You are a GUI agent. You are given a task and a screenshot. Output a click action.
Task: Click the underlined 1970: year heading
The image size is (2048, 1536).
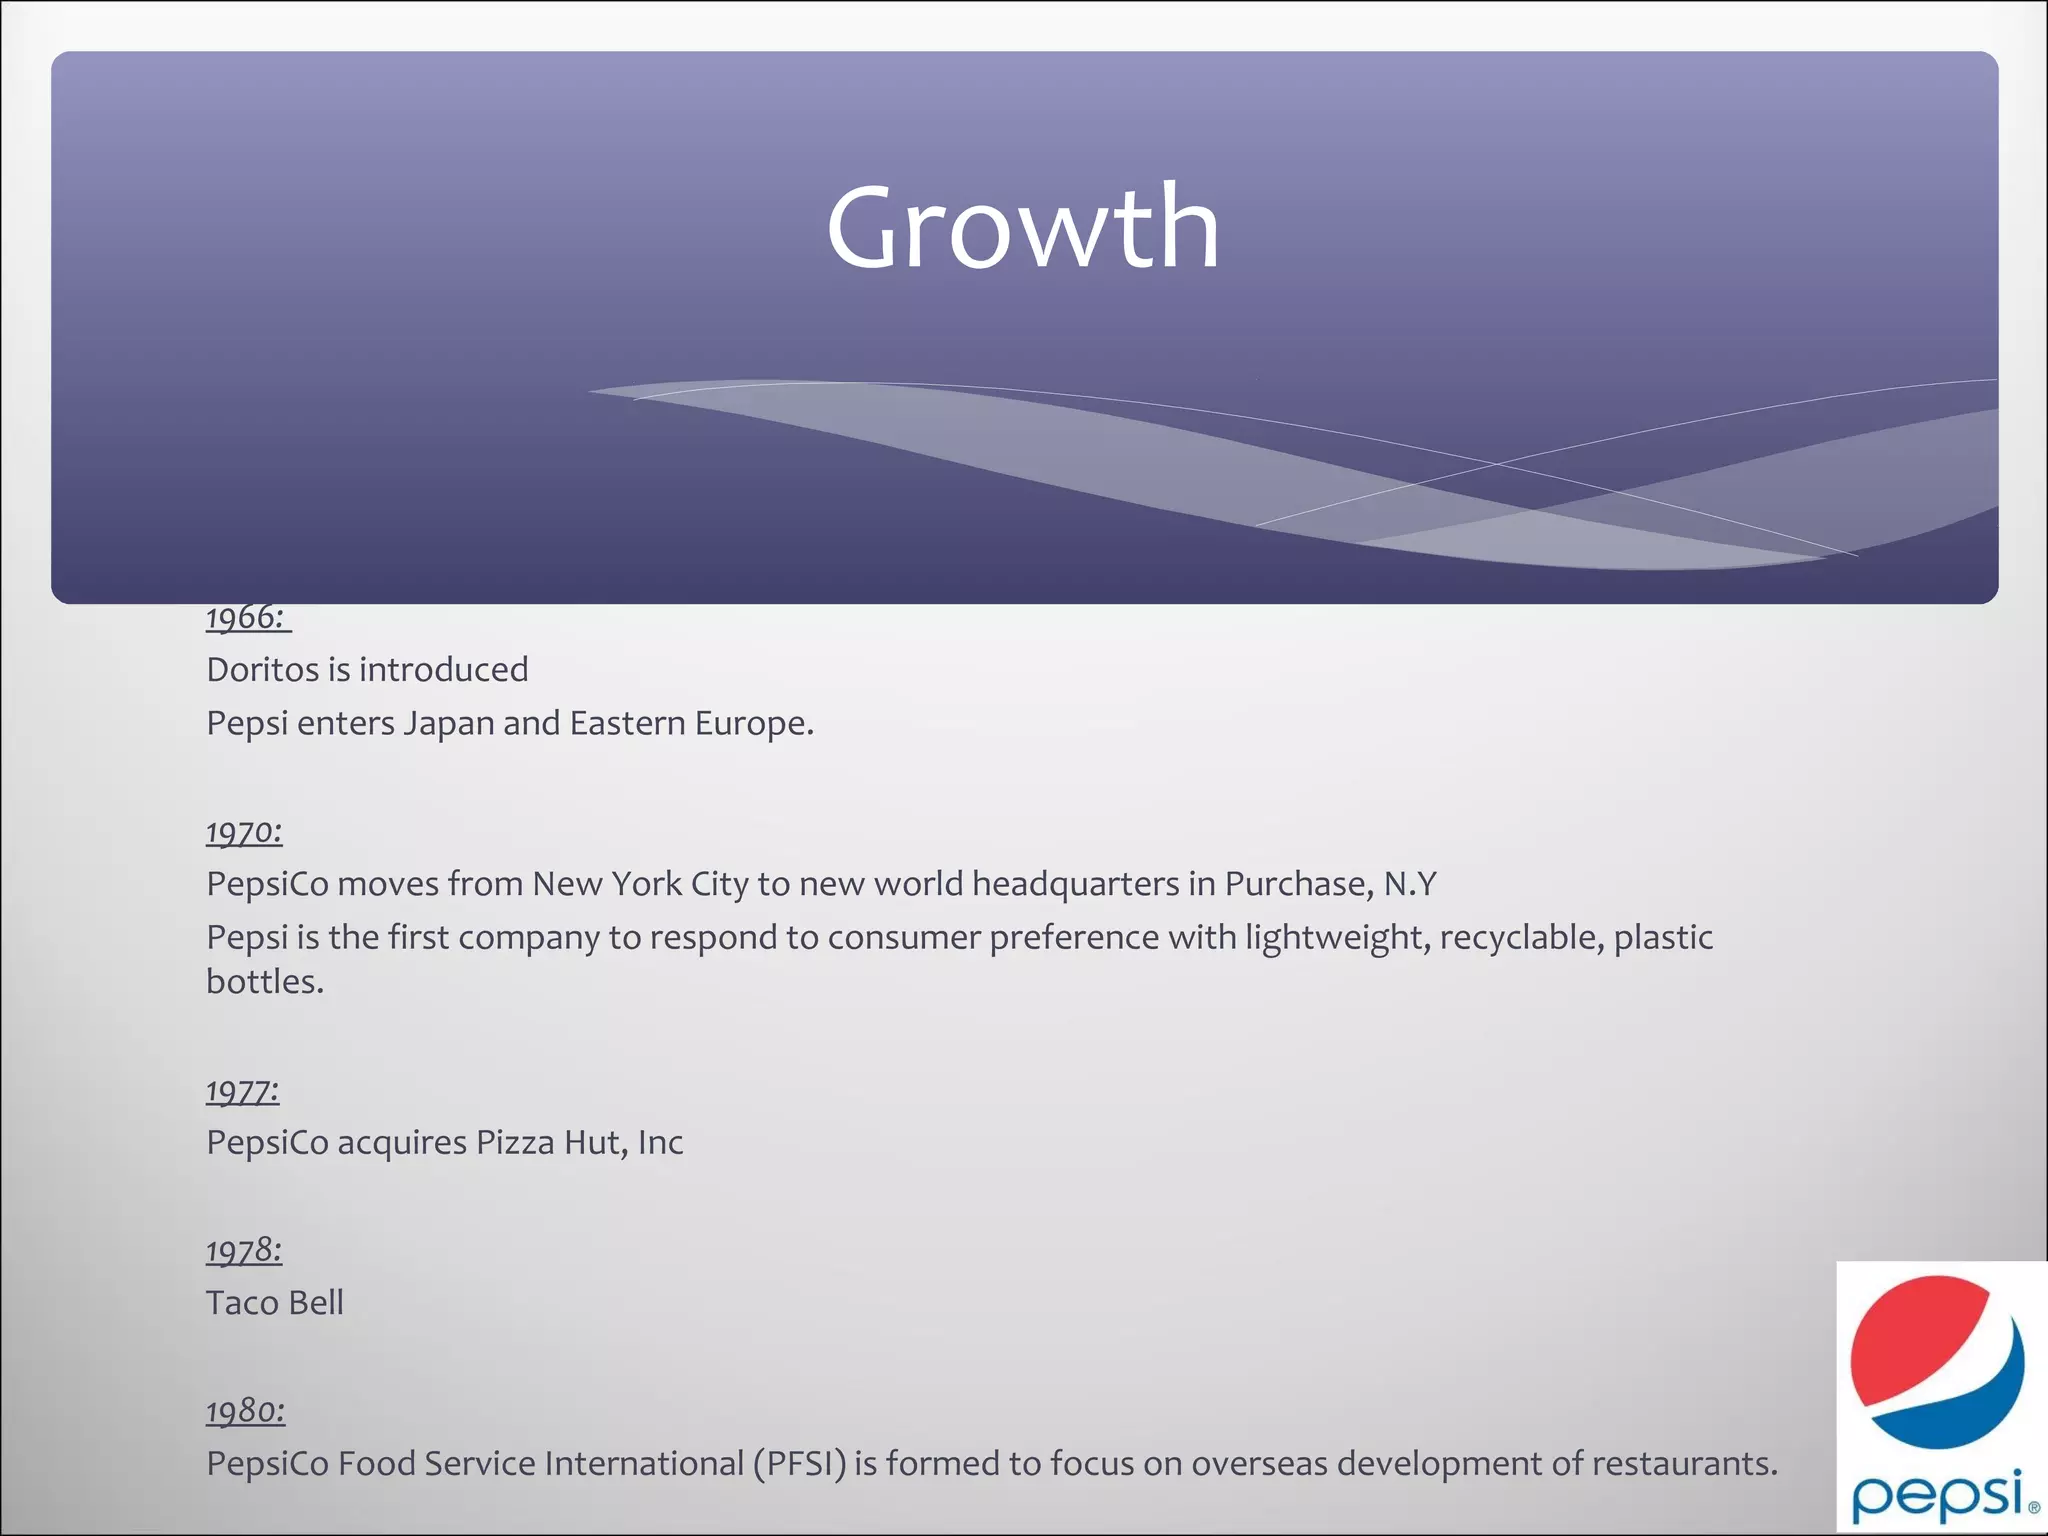(x=245, y=832)
